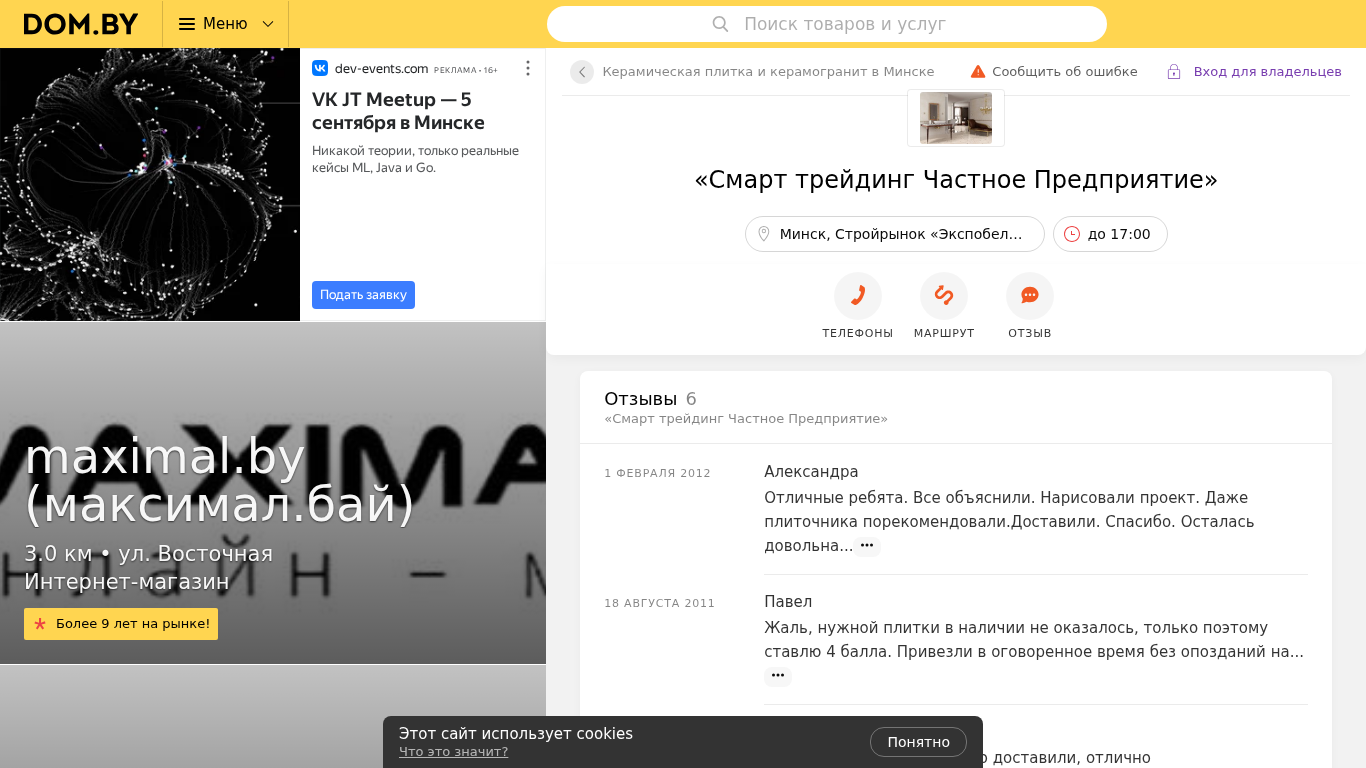Image resolution: width=1366 pixels, height=768 pixels.
Task: Click the VK logo in the ad
Action: 320,68
